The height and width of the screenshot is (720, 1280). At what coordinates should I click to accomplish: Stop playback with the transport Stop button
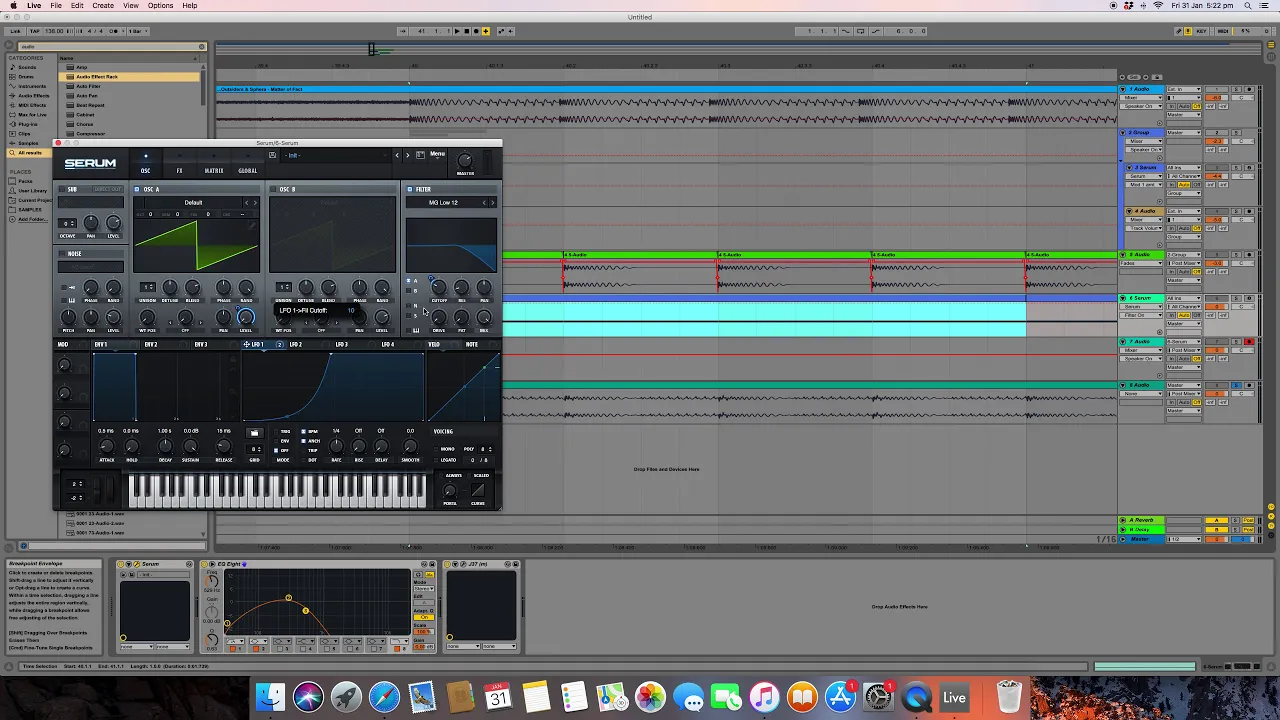point(467,31)
